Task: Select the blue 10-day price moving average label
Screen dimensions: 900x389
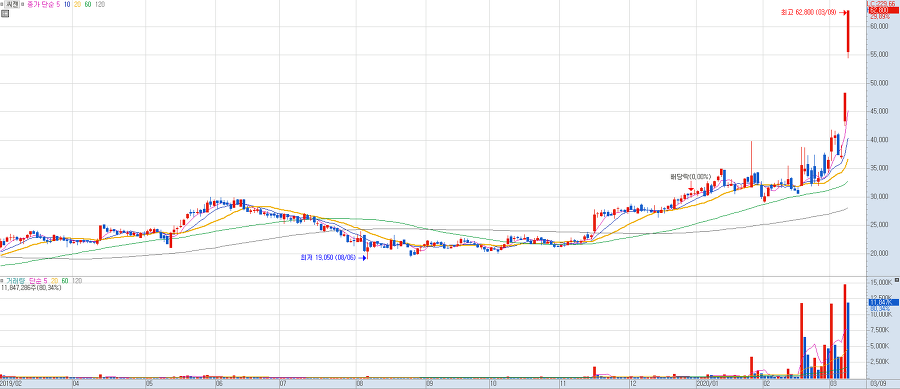Action: (68, 4)
